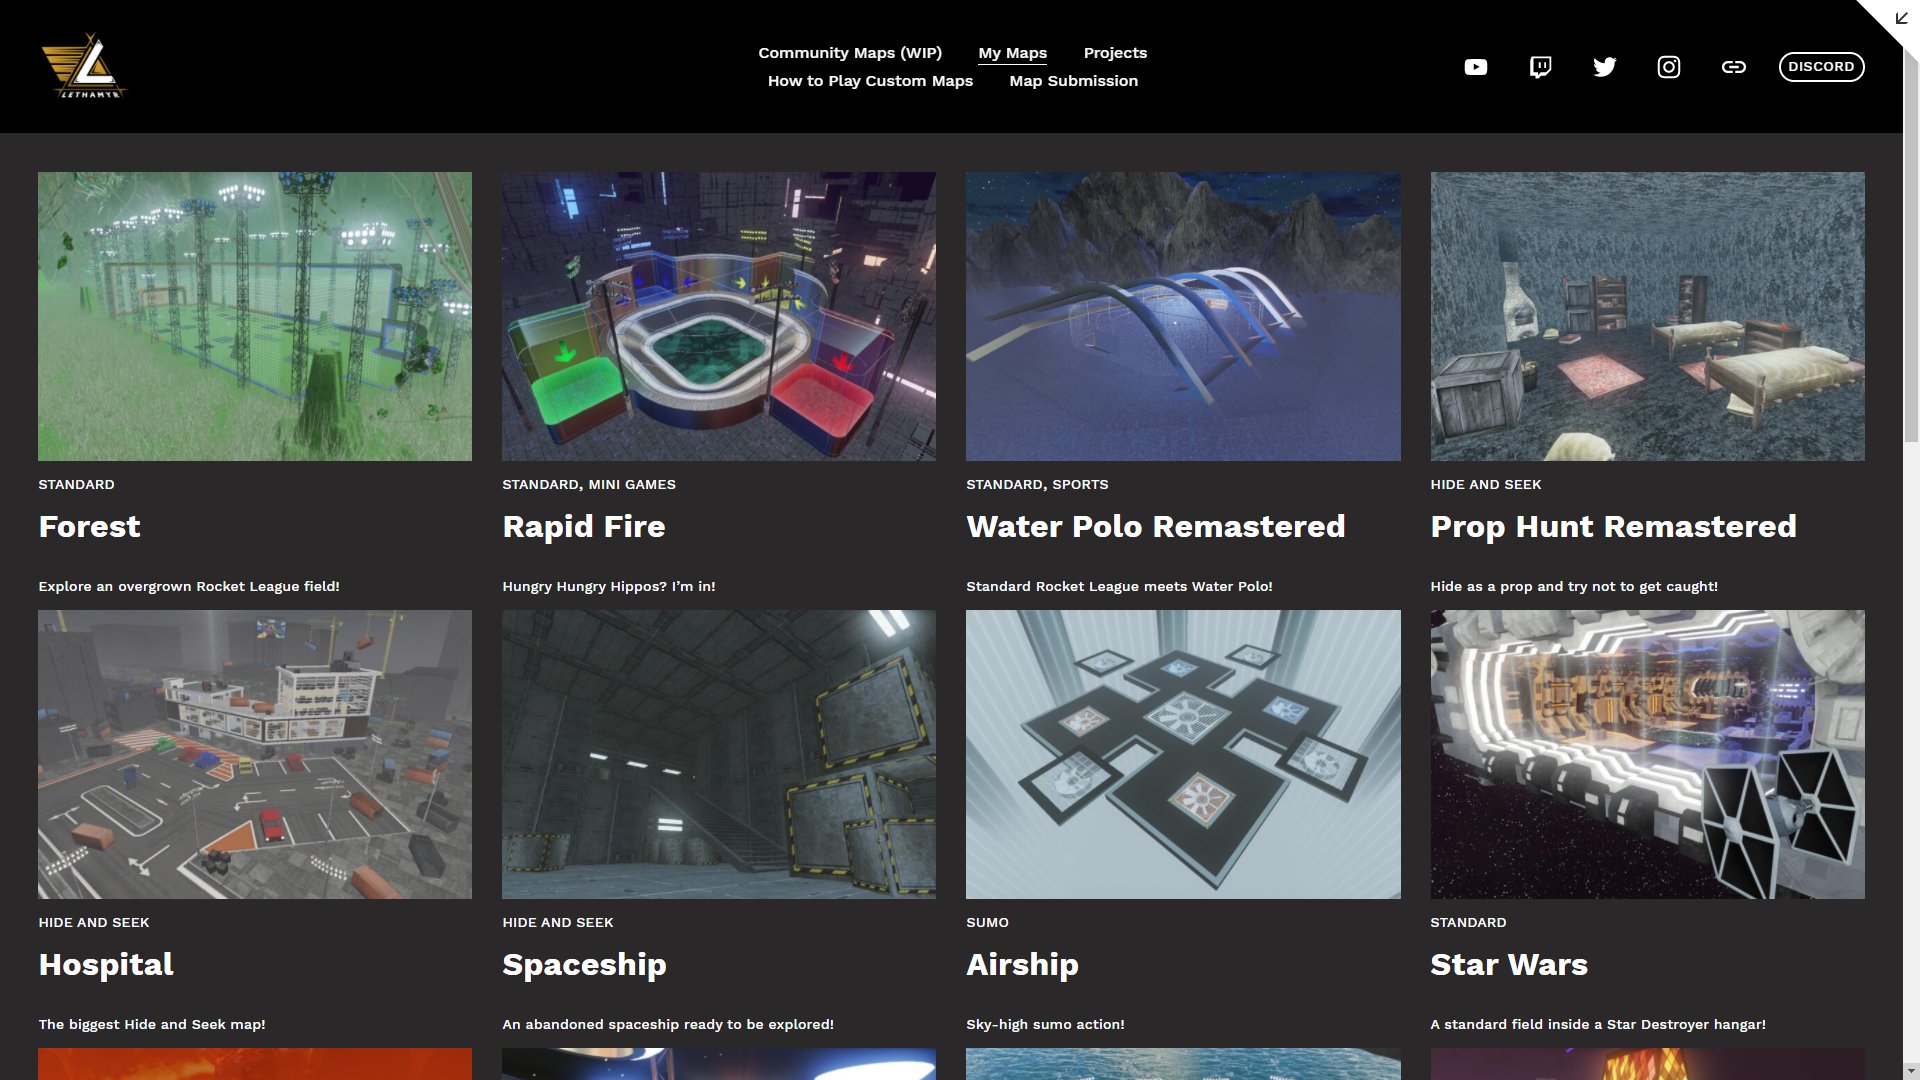
Task: Click the Hospital title link
Action: pyautogui.click(x=106, y=965)
